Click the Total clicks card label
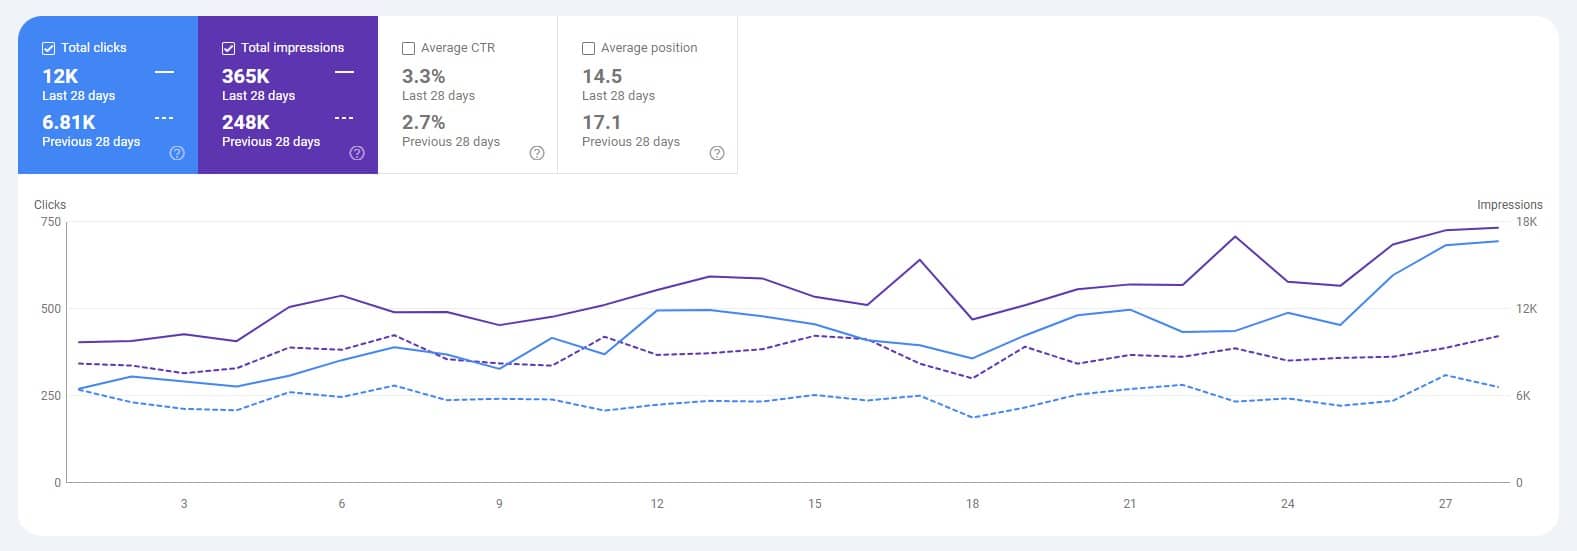Screen dimensions: 1577x551 (x=94, y=48)
